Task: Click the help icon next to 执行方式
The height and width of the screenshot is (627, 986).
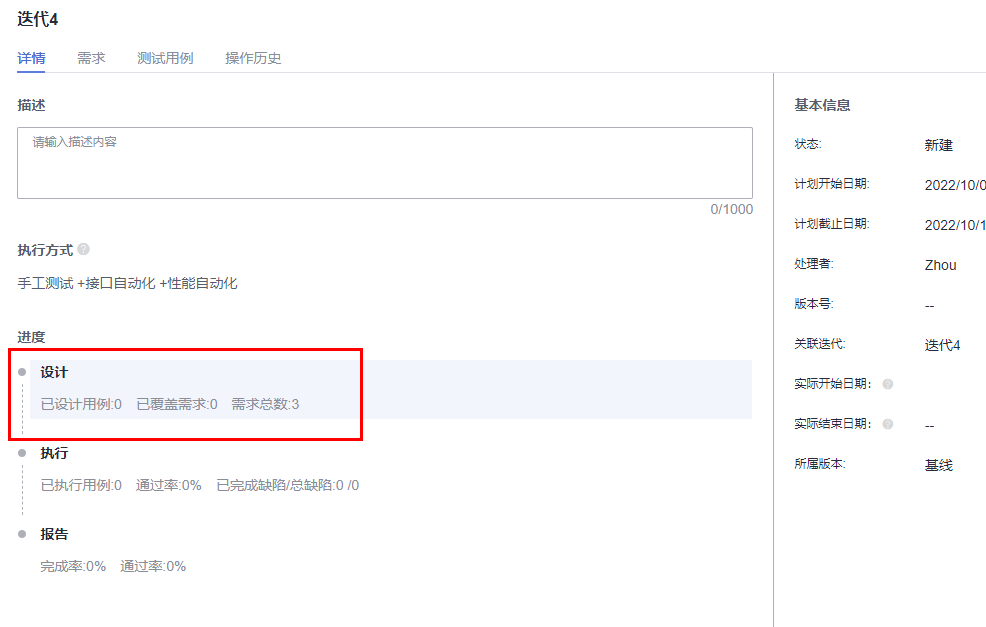Action: [84, 249]
